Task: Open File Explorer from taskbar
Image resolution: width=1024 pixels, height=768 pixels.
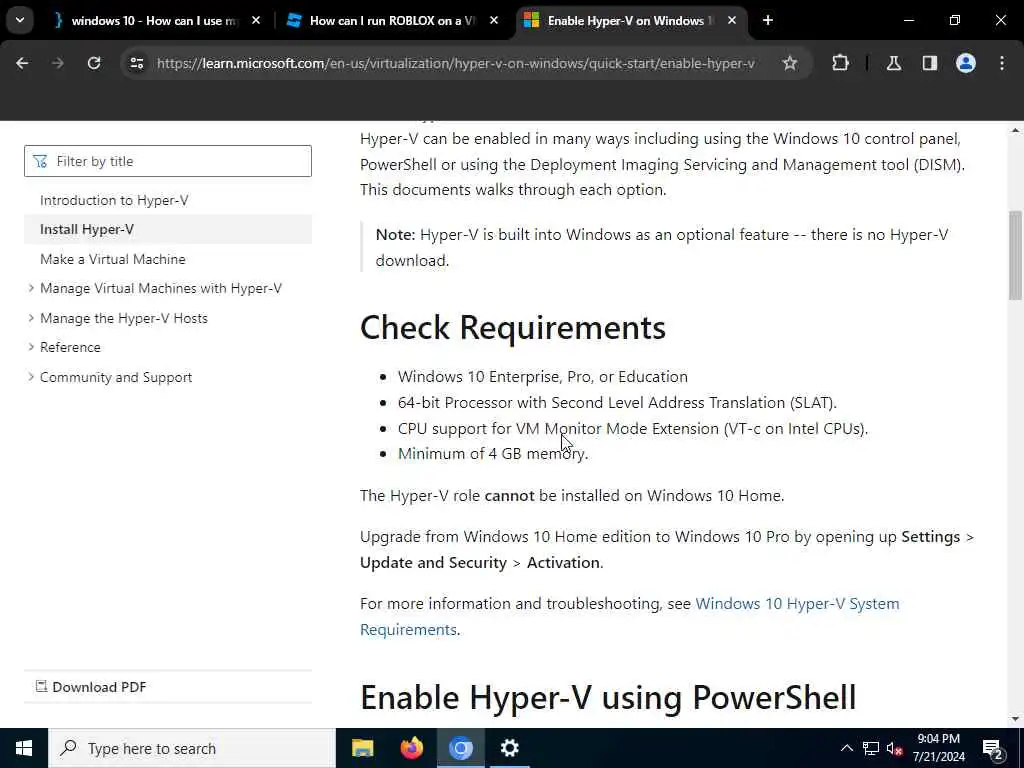Action: click(362, 748)
